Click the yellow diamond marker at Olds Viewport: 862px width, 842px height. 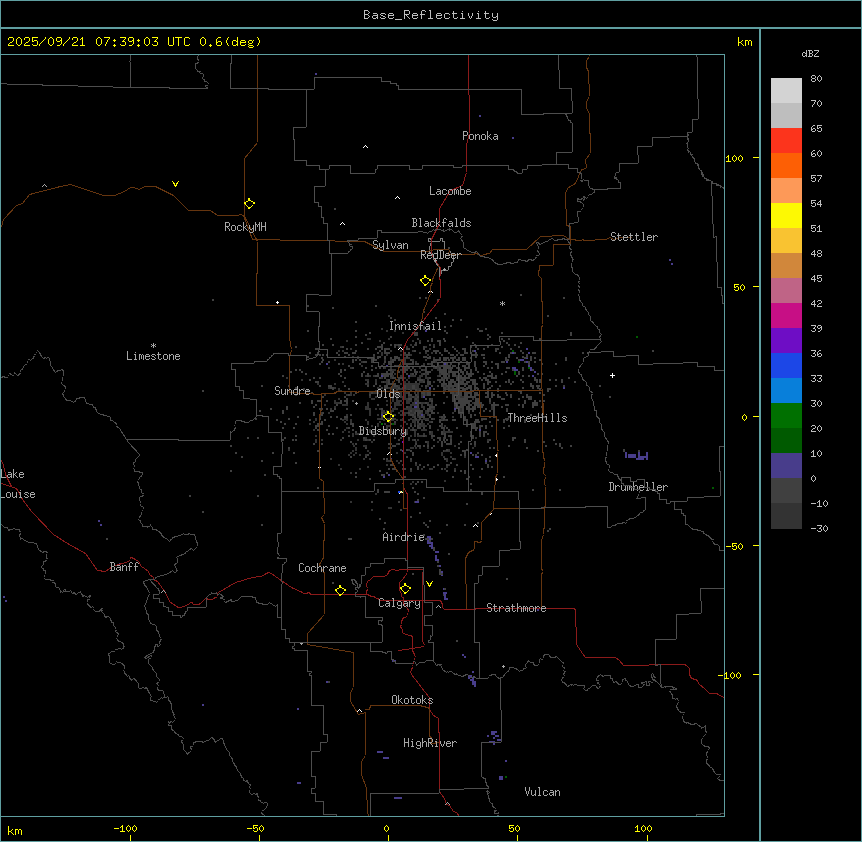pyautogui.click(x=388, y=416)
